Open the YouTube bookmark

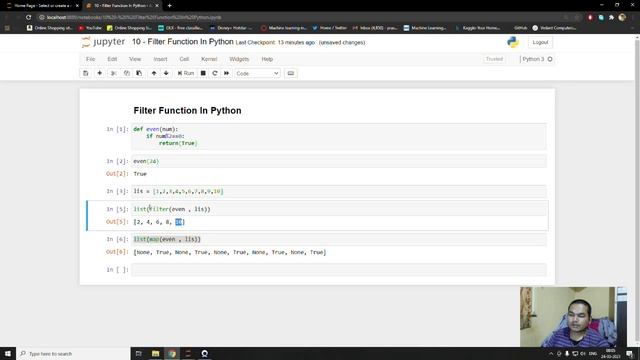point(90,28)
